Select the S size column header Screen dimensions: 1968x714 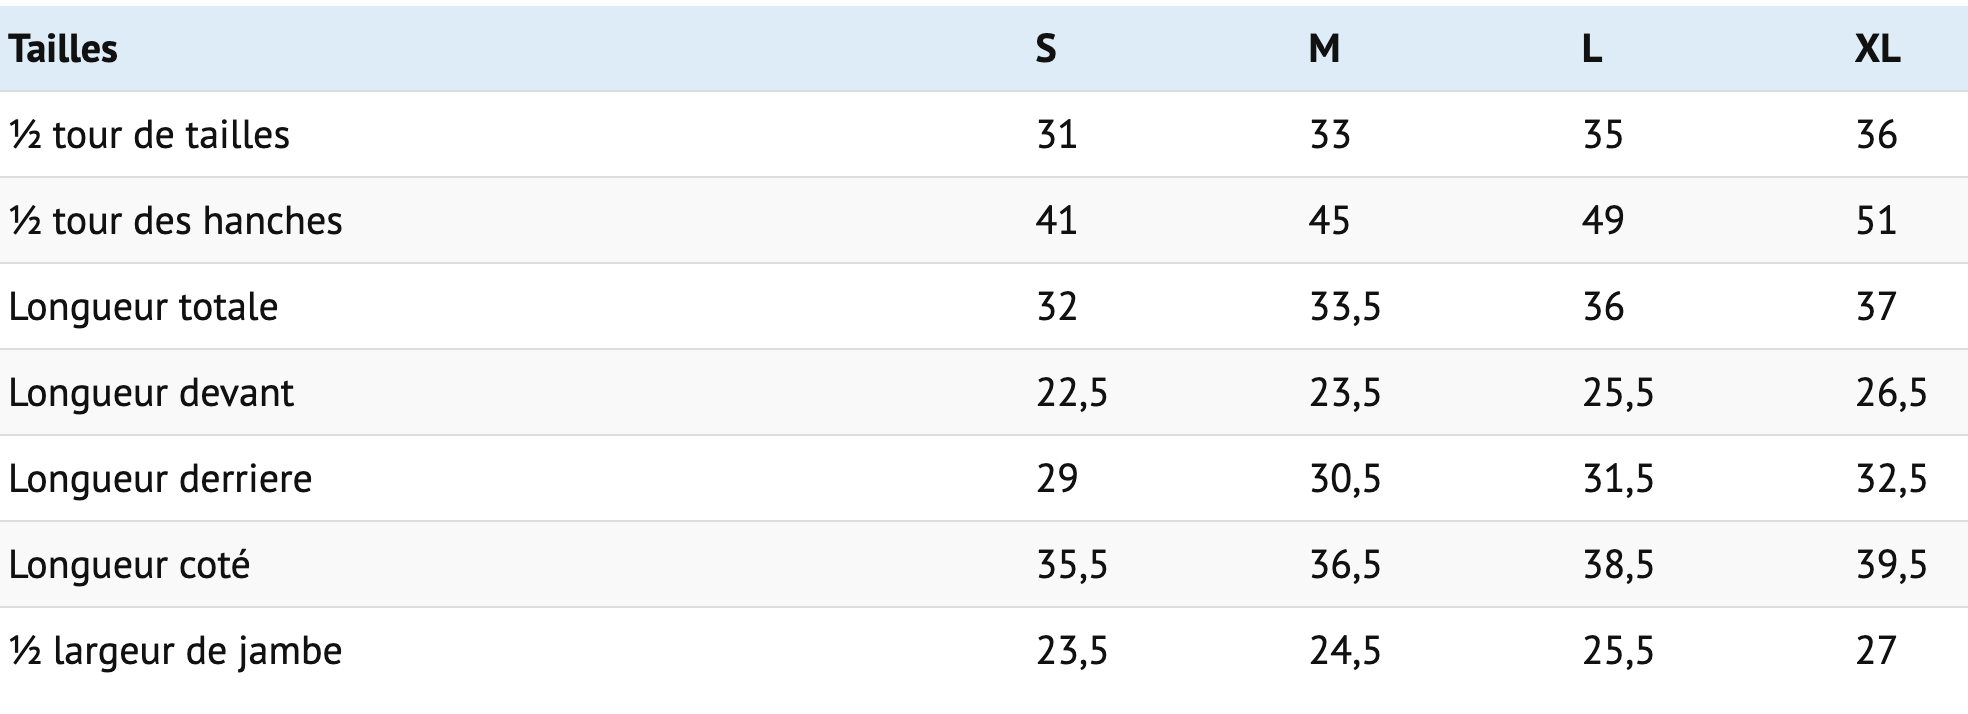[1046, 49]
